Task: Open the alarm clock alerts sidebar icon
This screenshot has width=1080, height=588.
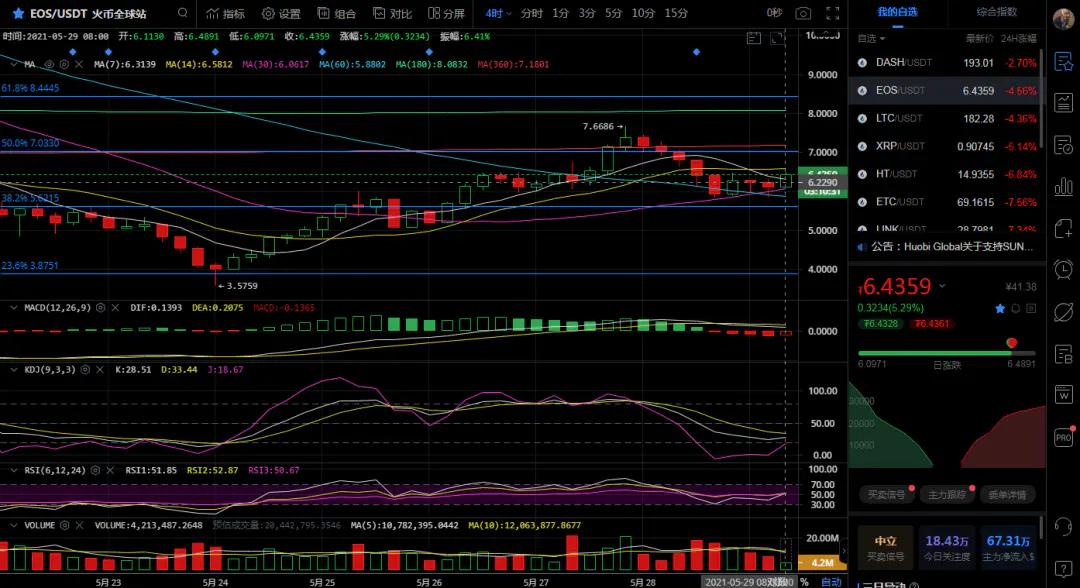Action: pos(1063,269)
